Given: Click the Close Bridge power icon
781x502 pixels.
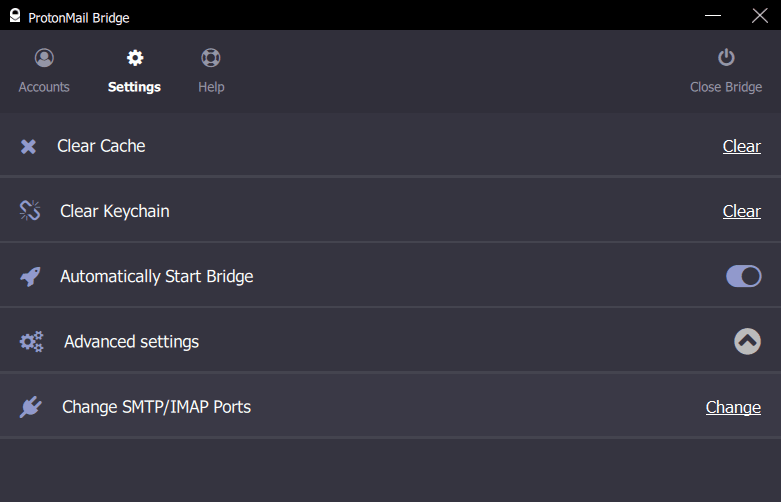Looking at the screenshot, I should pyautogui.click(x=726, y=58).
